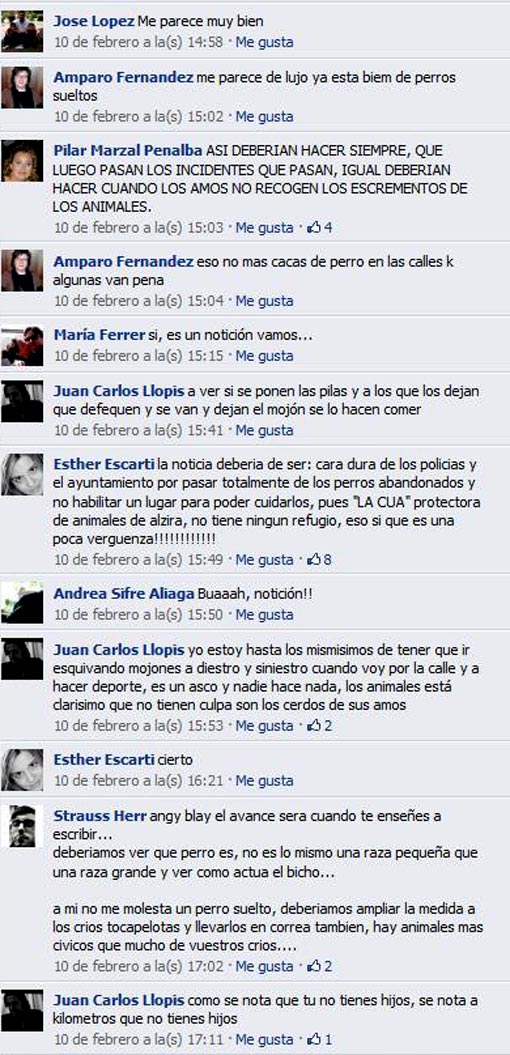510x1055 pixels.
Task: Click Me gusta on Esther Escarti's 'cierto' comment
Action: [264, 780]
